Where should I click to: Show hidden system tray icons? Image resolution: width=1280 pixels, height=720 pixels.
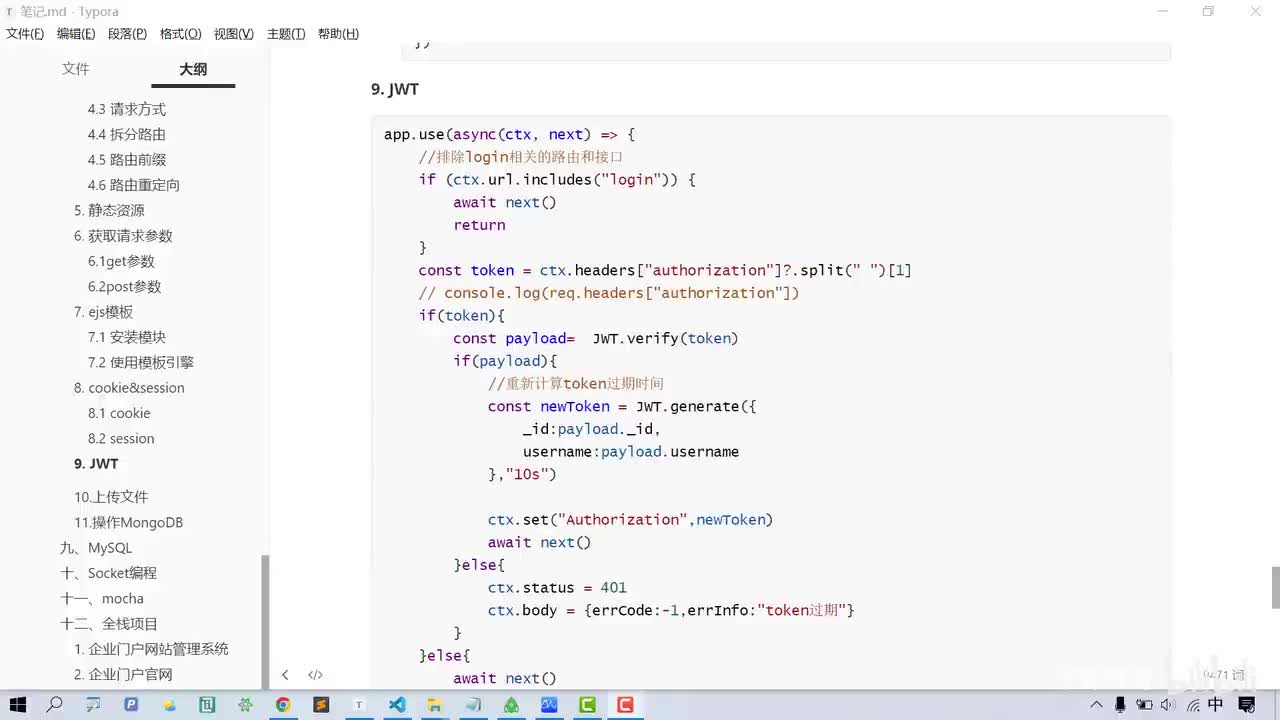1097,705
